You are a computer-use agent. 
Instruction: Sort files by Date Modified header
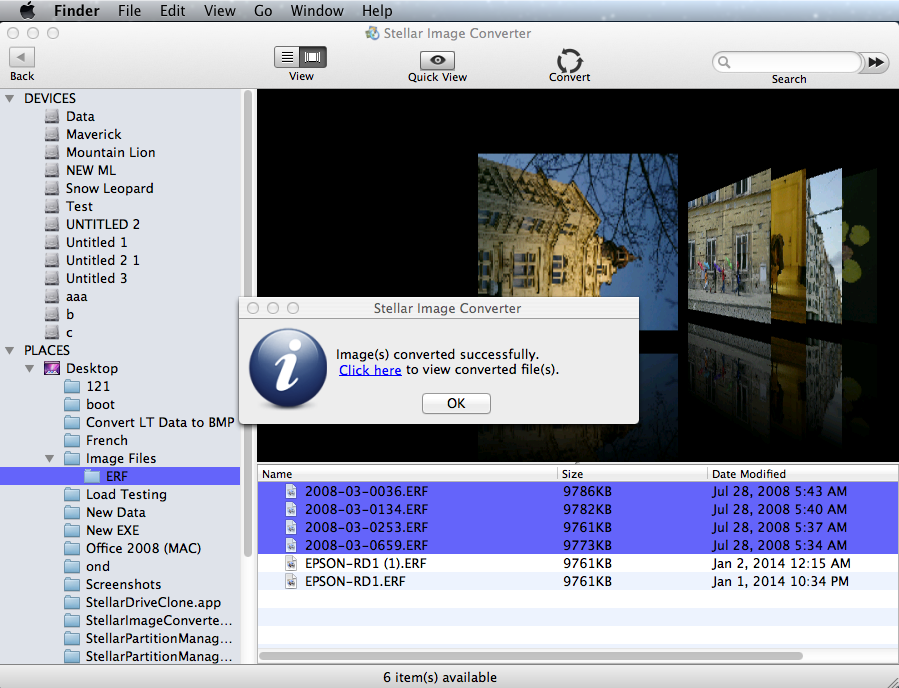click(x=803, y=474)
